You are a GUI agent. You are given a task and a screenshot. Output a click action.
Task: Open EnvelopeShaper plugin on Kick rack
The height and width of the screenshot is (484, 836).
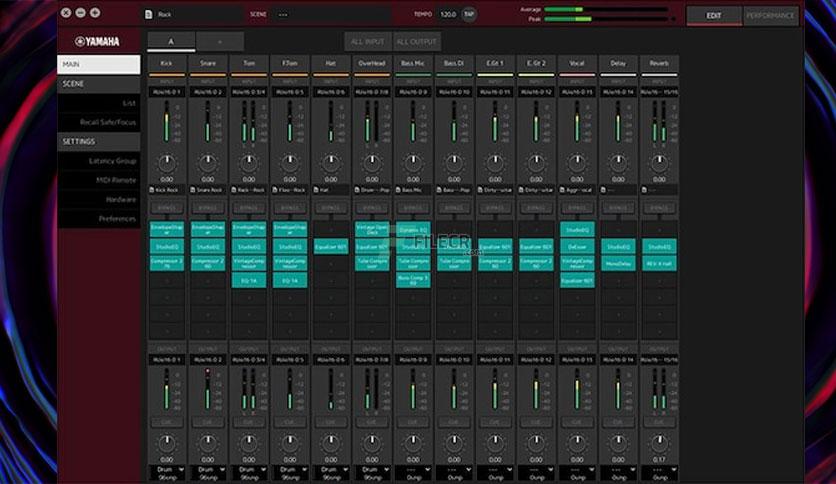[x=167, y=229]
